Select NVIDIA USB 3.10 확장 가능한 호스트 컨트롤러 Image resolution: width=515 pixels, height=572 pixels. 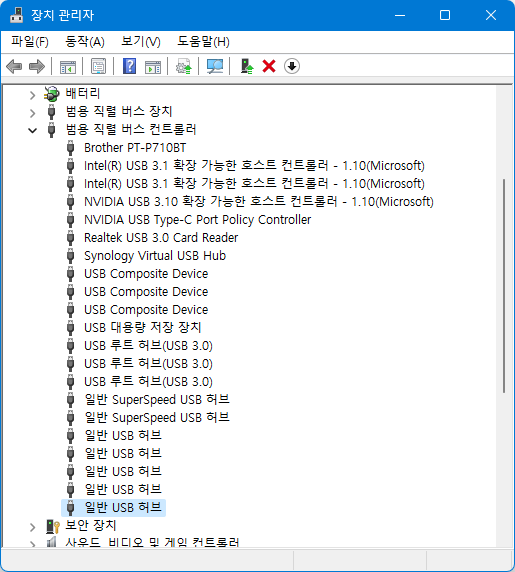259,202
